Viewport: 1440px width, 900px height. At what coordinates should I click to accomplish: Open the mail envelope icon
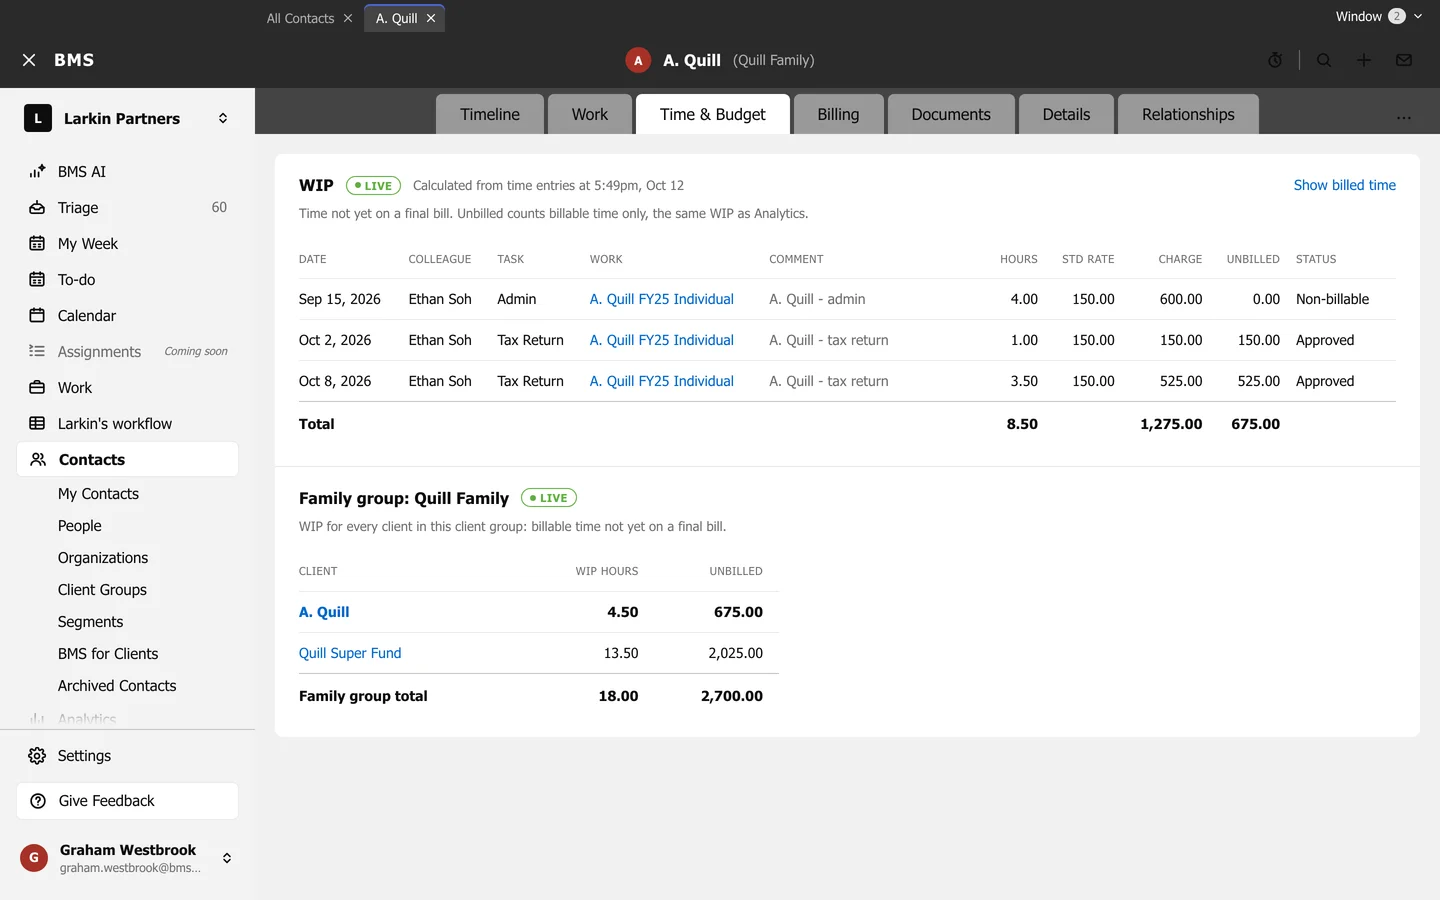coord(1404,60)
